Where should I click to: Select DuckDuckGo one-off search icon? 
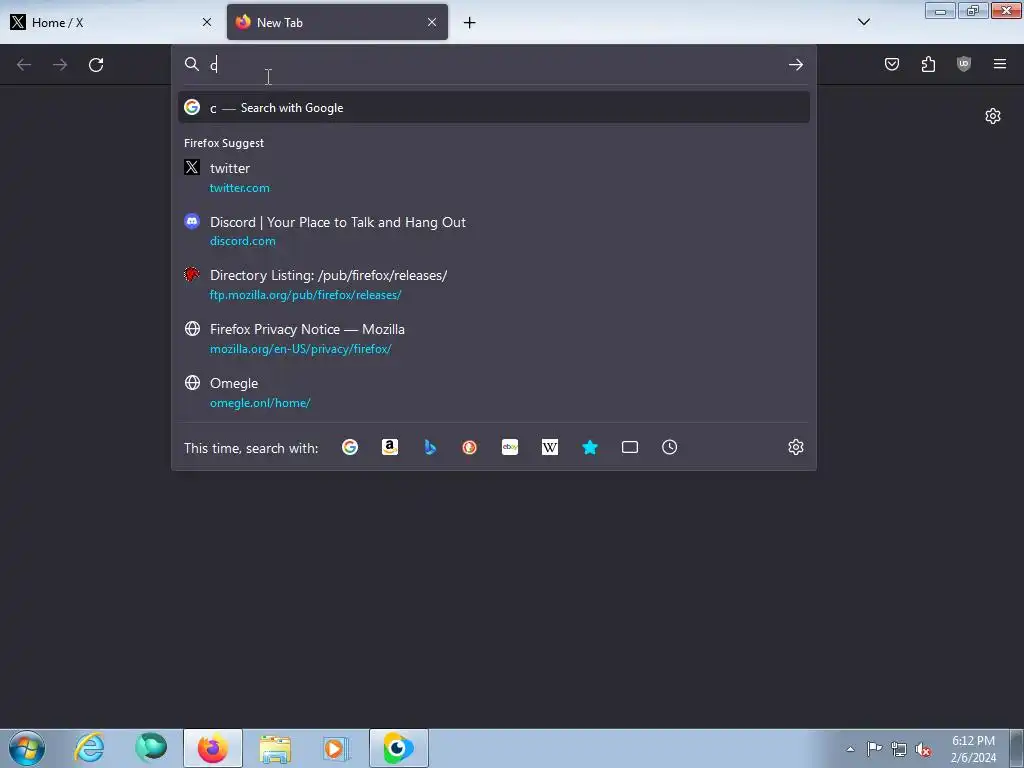[x=470, y=447]
